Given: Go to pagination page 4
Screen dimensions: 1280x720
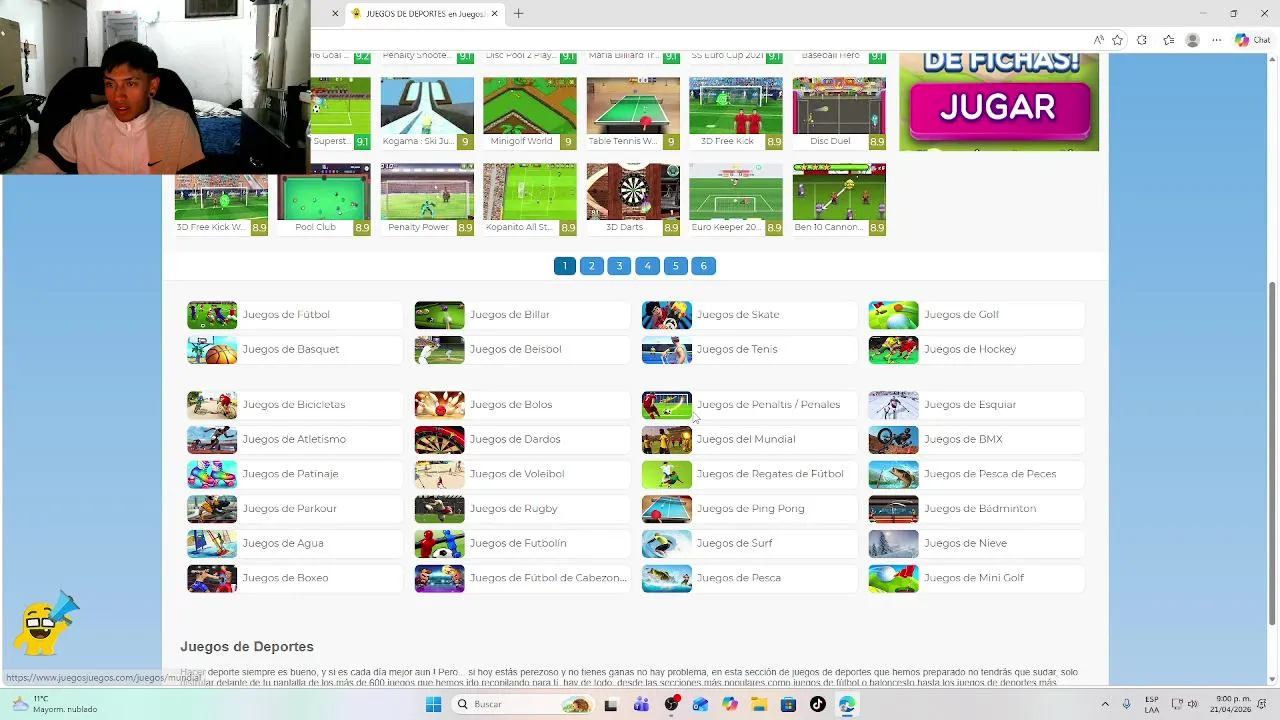Looking at the screenshot, I should coord(647,266).
